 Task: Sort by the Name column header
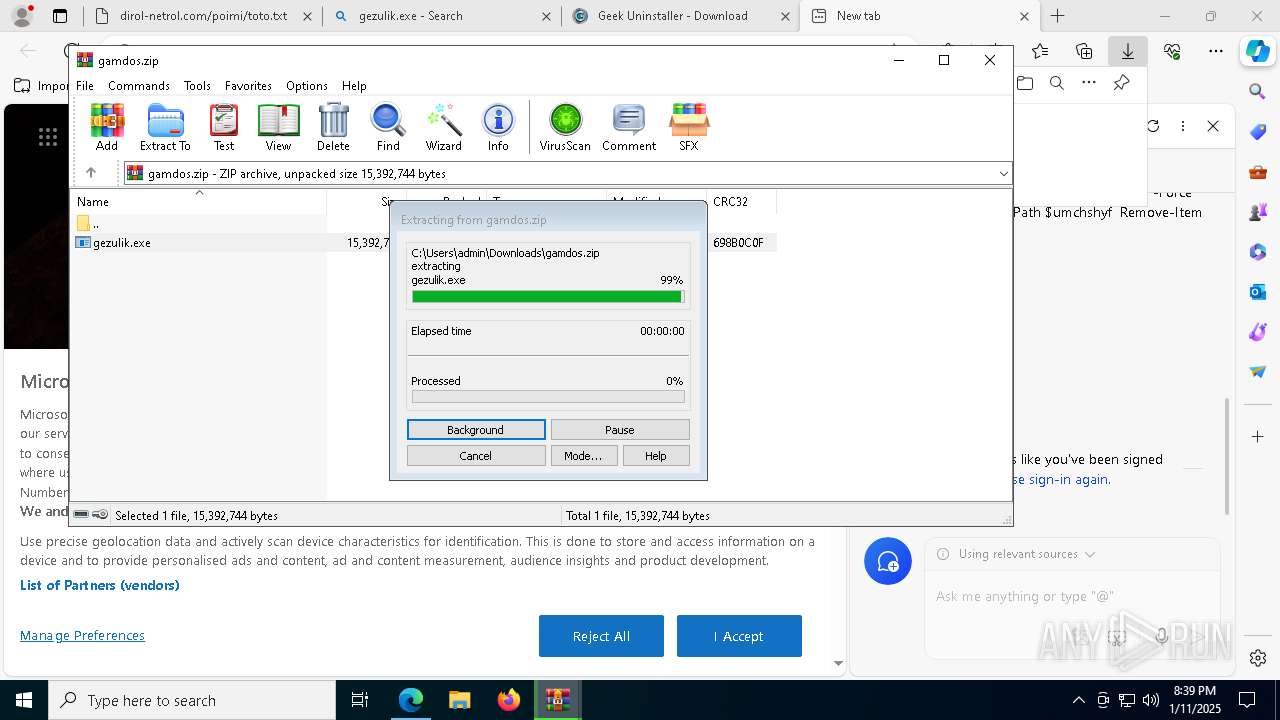pos(200,202)
